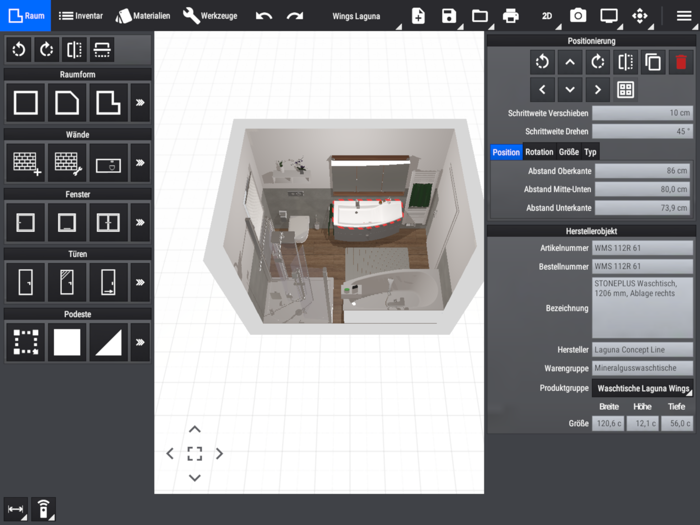Duplicate object with copy icon
Screen dimensions: 700x525
pos(653,62)
